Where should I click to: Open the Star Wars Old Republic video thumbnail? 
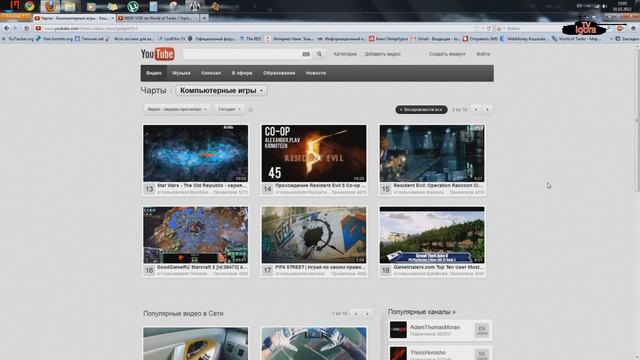click(196, 153)
